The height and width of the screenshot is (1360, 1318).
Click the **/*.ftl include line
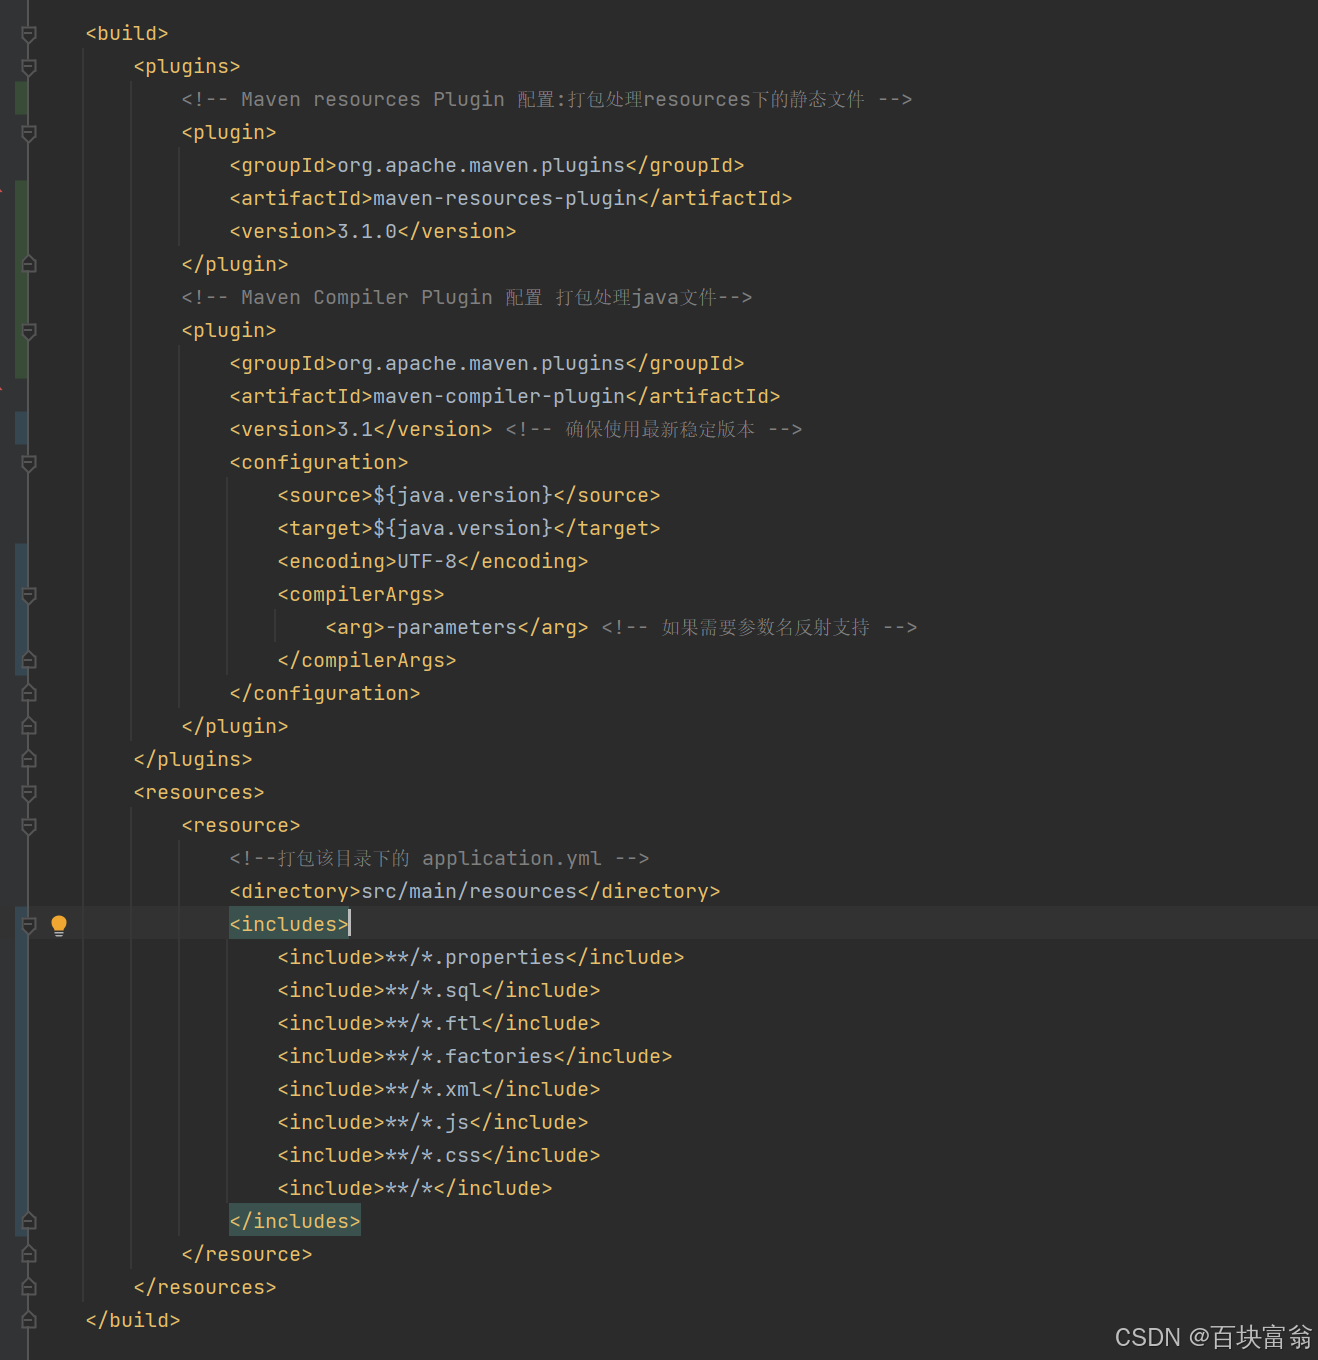(x=439, y=1024)
